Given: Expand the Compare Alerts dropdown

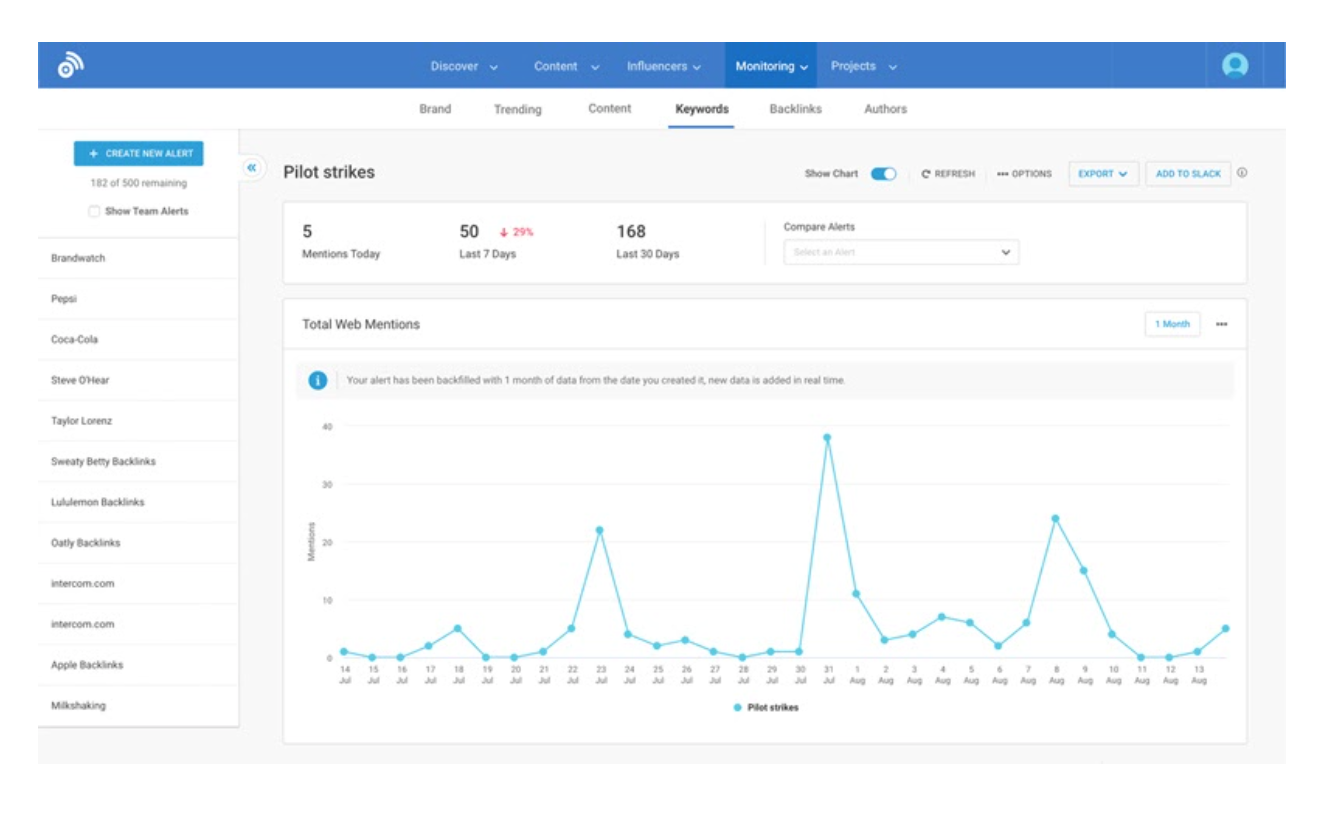Looking at the screenshot, I should 900,253.
